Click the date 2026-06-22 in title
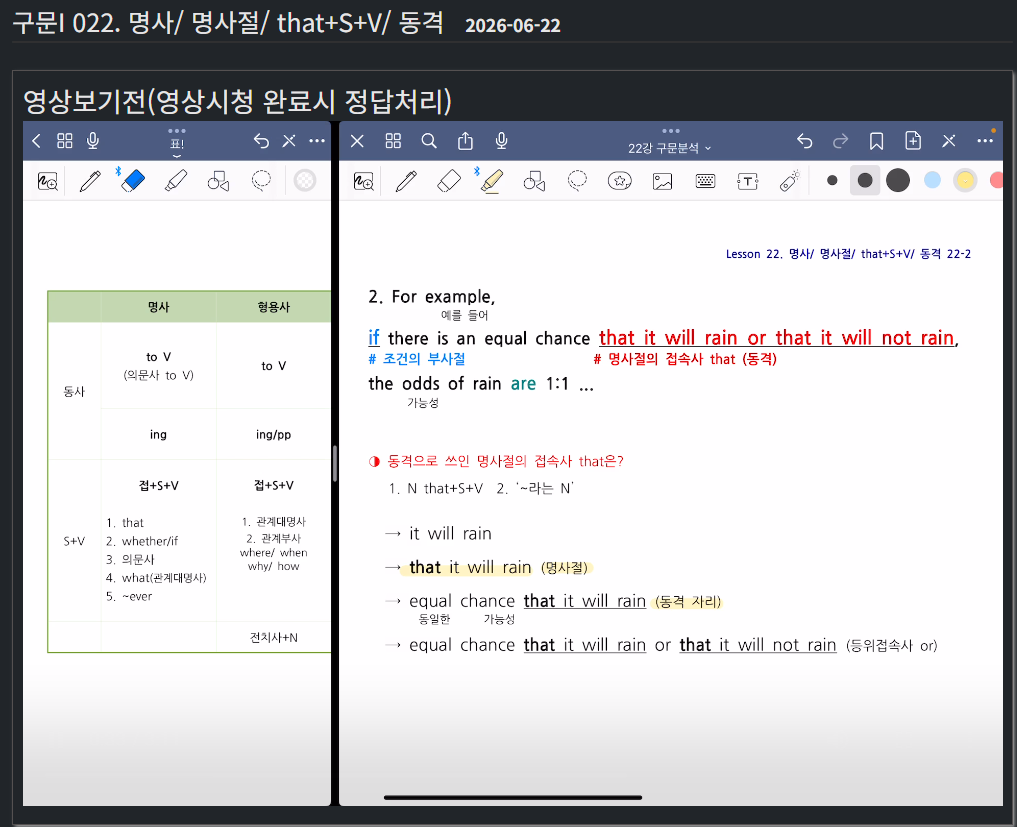 pos(512,25)
